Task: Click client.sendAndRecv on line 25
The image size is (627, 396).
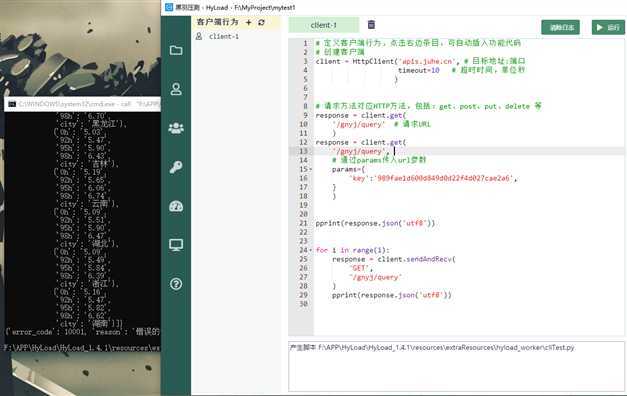Action: click(416, 259)
